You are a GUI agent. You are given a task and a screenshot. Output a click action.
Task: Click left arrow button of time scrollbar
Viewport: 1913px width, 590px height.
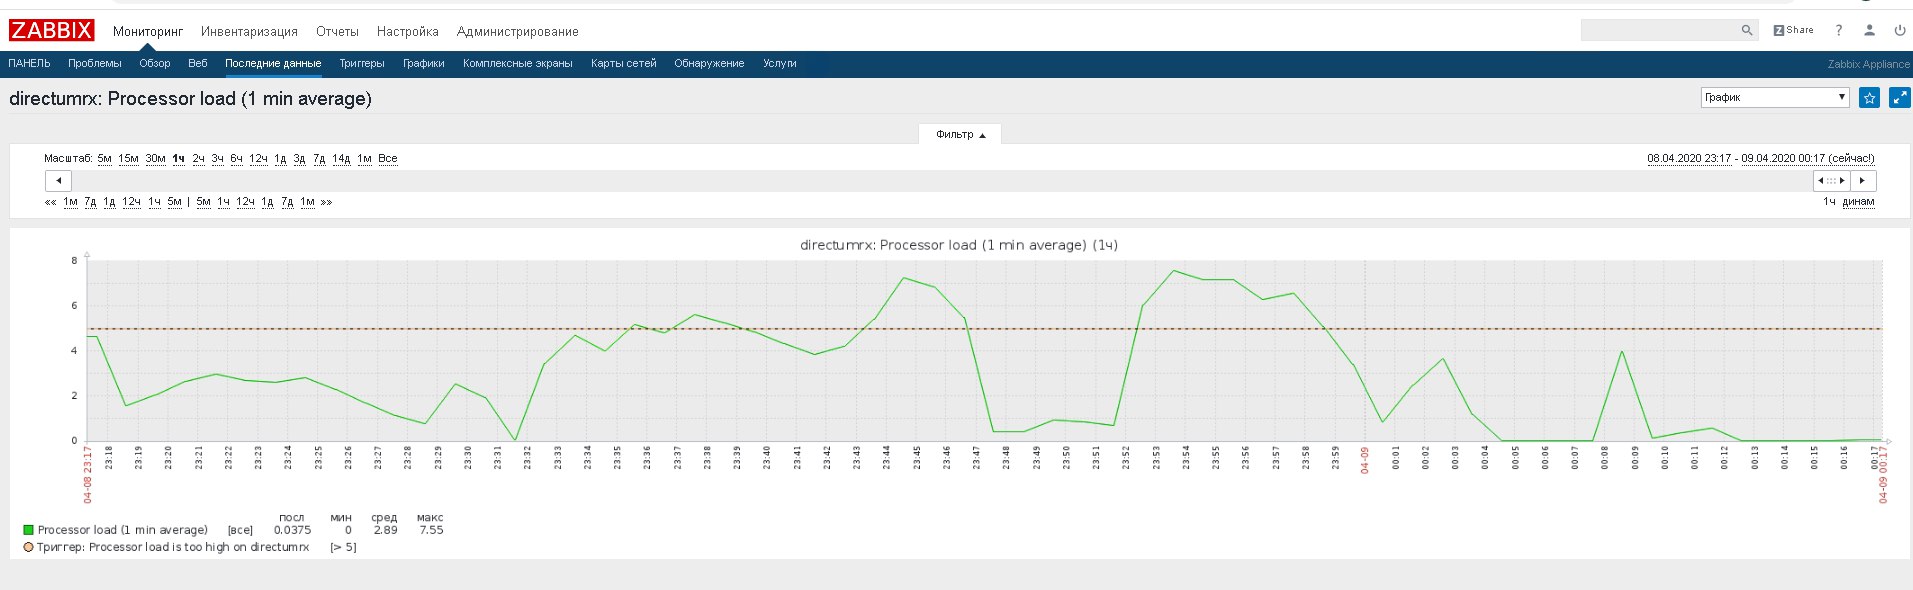click(58, 181)
